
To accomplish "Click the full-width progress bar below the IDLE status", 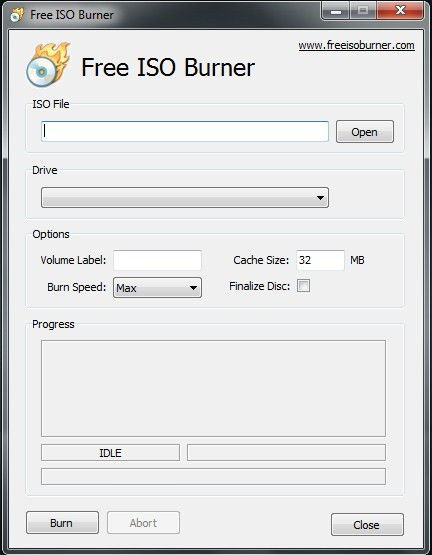I will point(213,476).
